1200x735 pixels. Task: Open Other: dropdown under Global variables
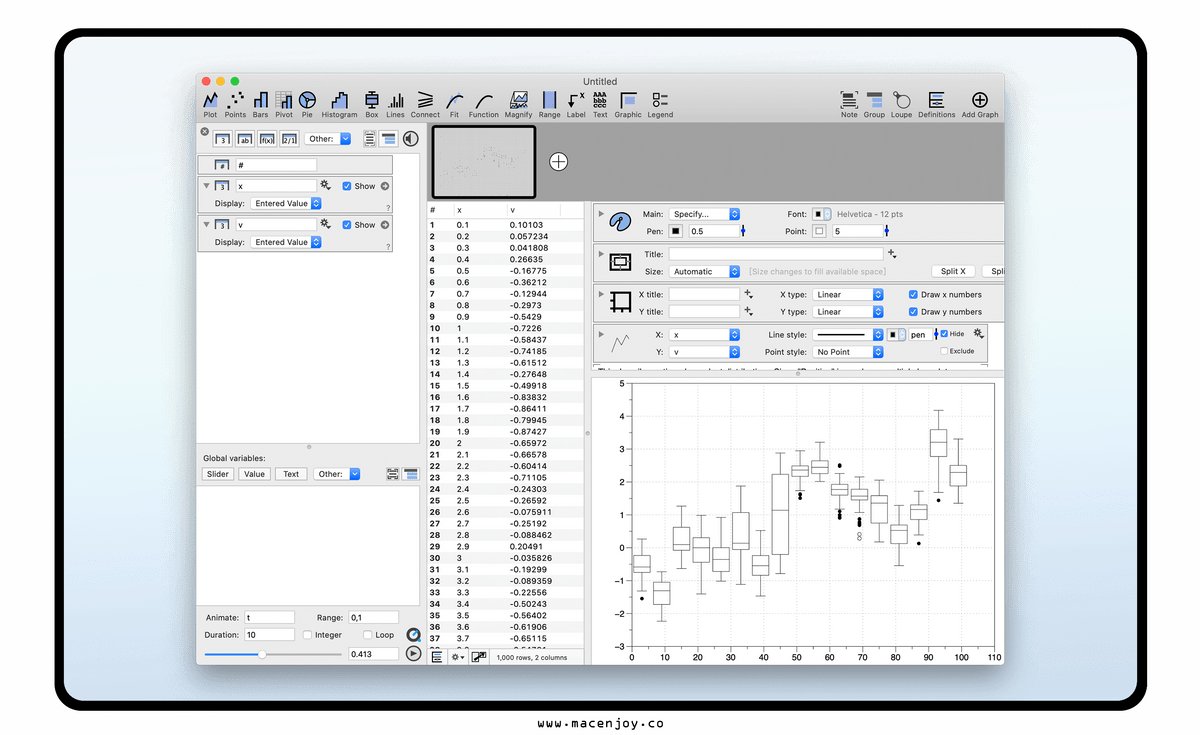click(x=337, y=474)
